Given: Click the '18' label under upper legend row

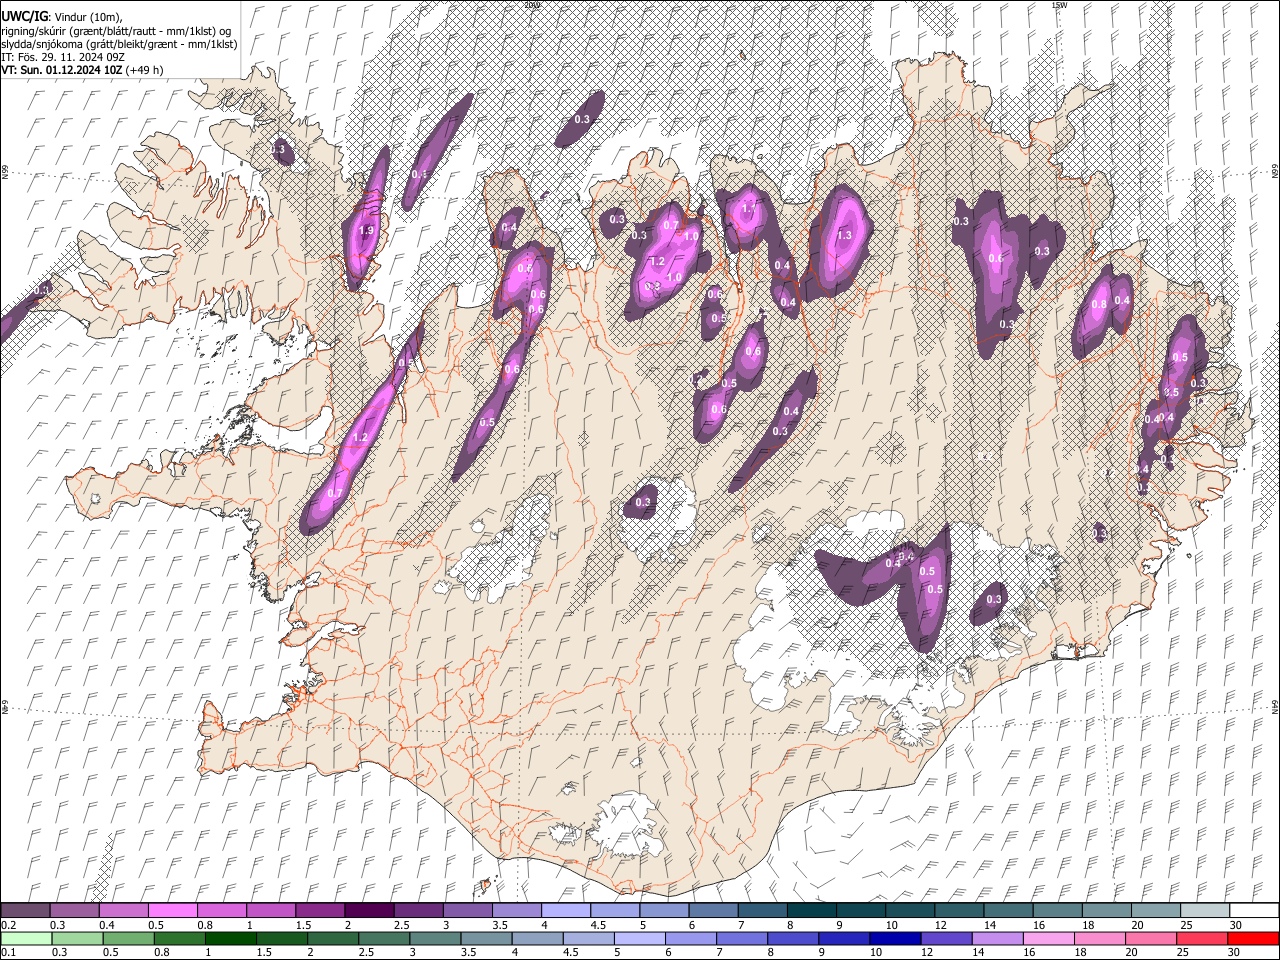Looking at the screenshot, I should [1088, 925].
